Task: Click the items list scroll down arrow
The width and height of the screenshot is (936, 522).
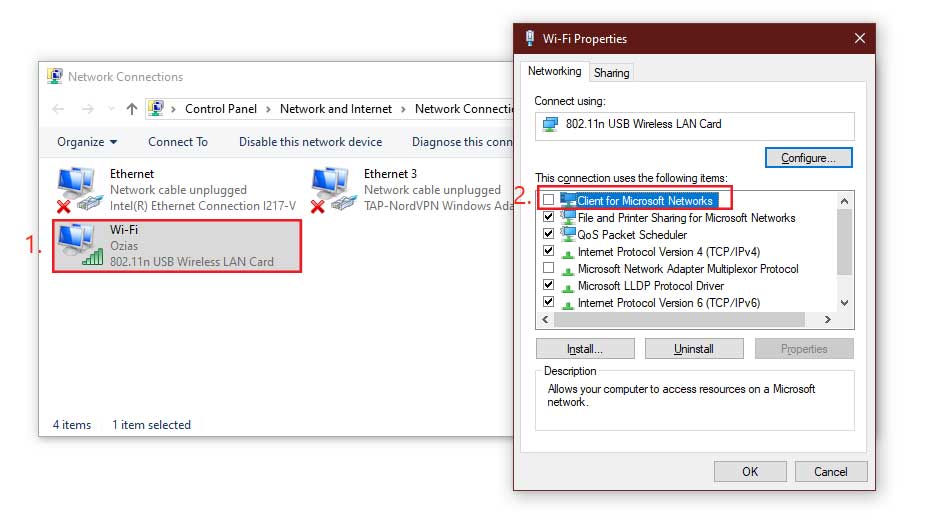Action: [844, 303]
